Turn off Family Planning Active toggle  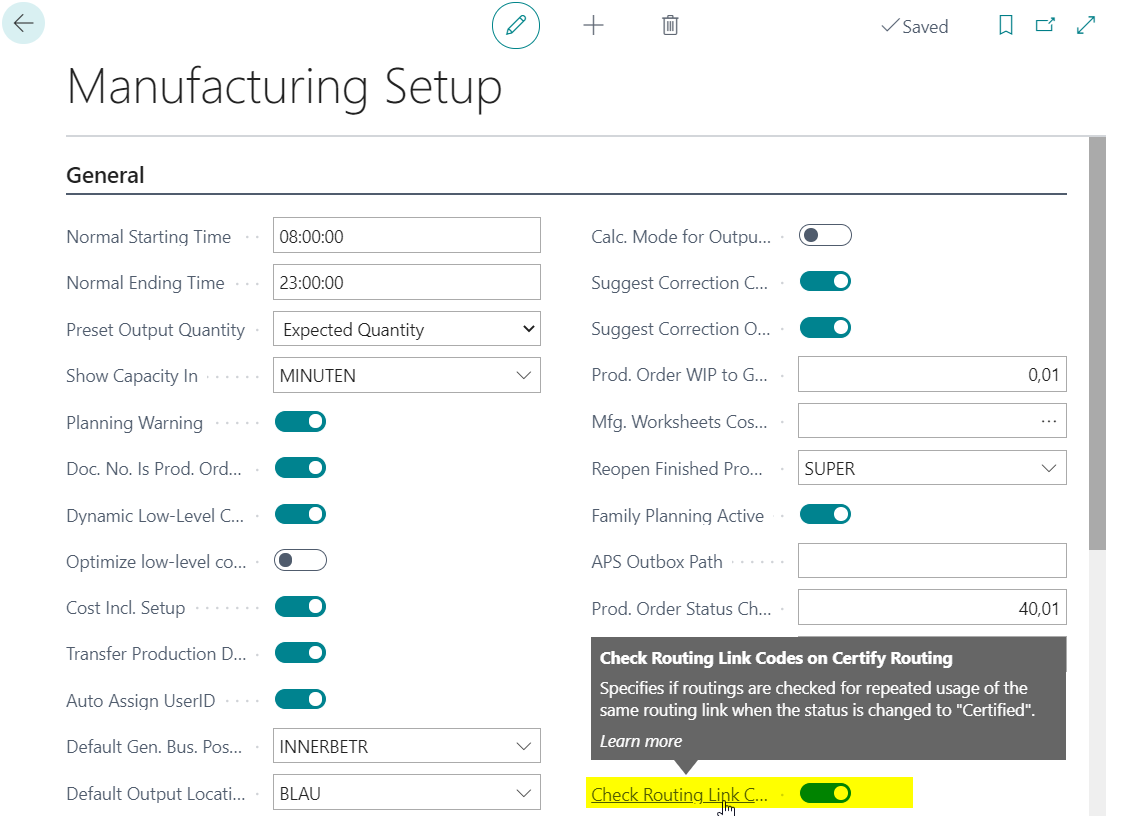pos(825,515)
